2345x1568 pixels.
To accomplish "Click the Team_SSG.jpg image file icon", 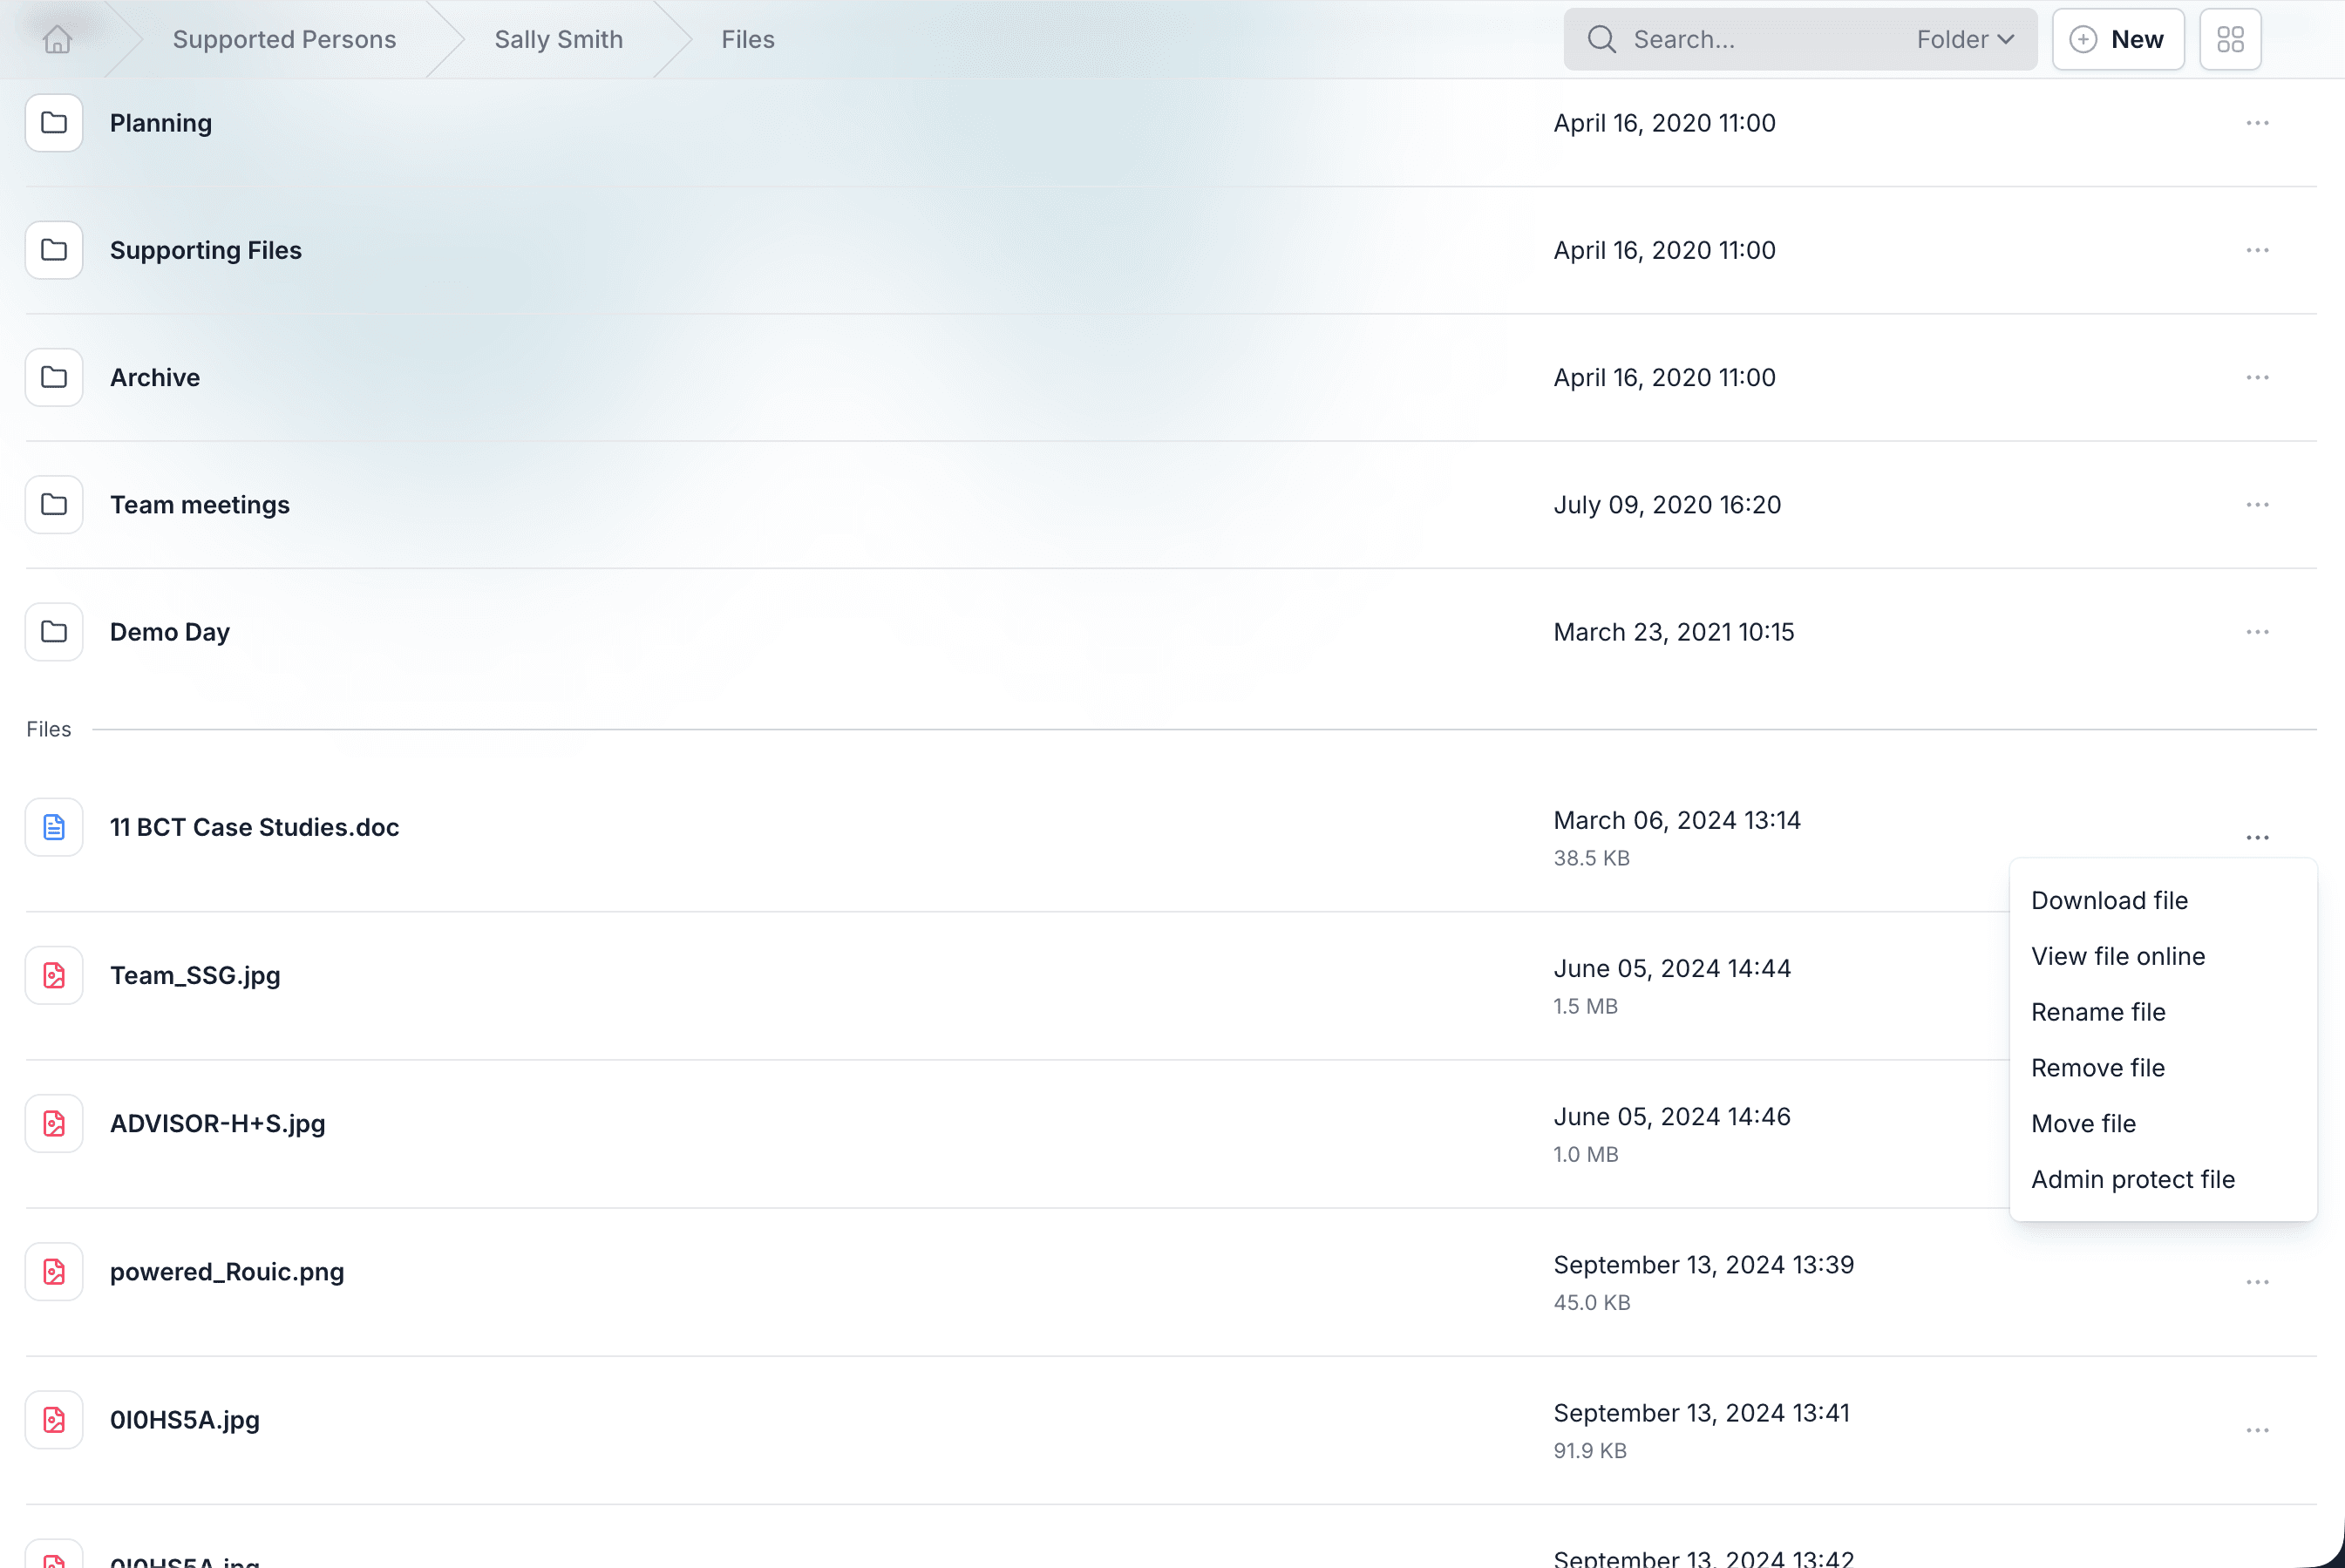I will point(54,975).
